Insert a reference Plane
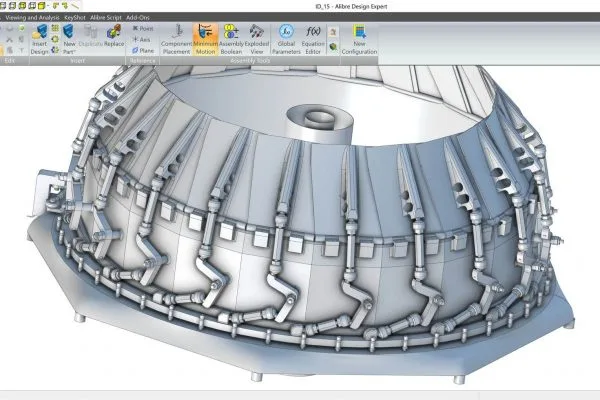This screenshot has width=600, height=400. coord(143,51)
